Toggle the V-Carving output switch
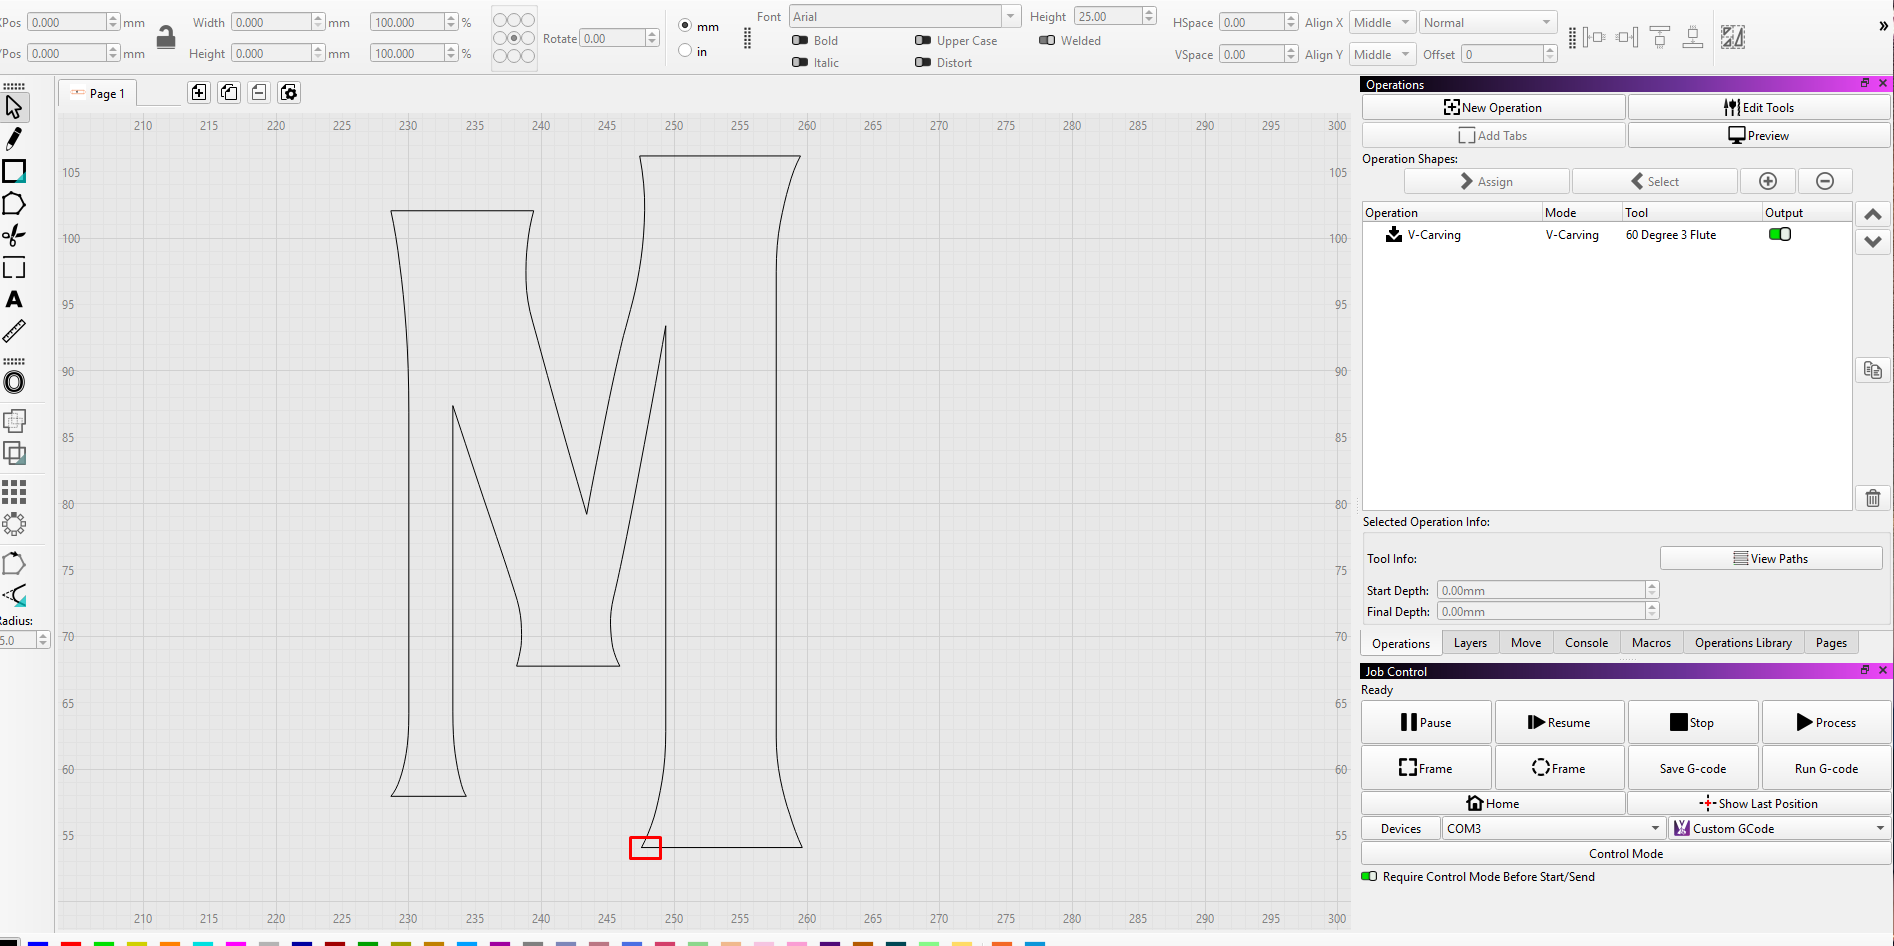Screen dimensions: 1894x946 coord(1780,235)
